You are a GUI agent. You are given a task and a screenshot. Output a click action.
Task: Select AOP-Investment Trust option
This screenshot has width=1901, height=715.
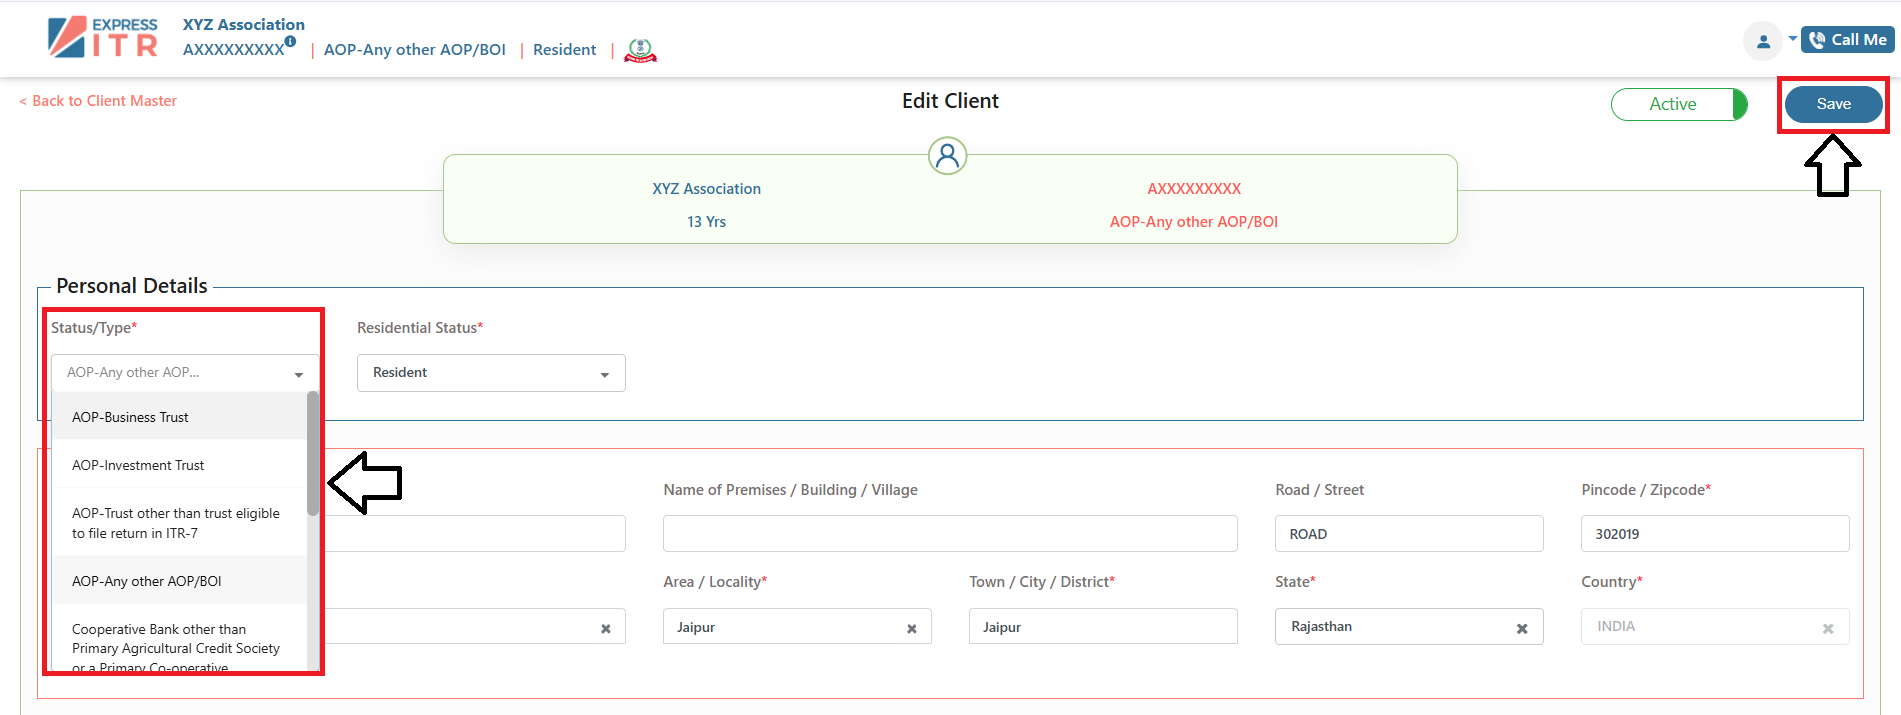(x=179, y=465)
